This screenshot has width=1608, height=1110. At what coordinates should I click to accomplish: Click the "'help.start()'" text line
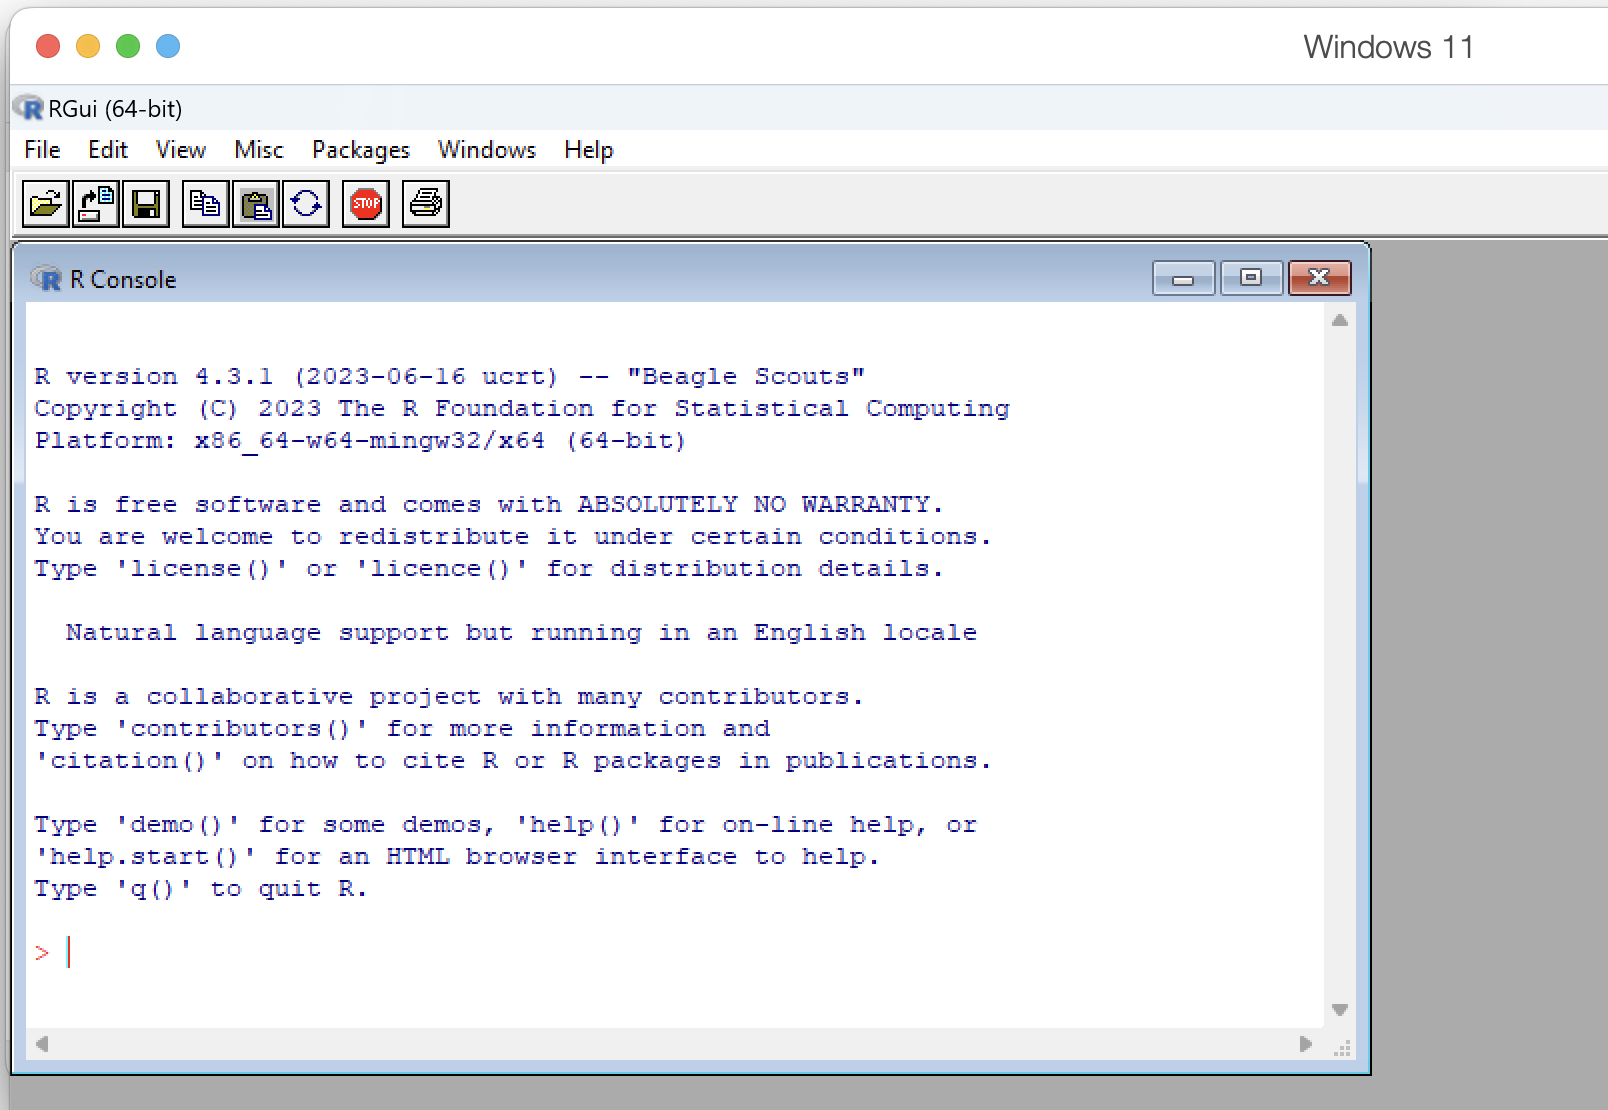[457, 856]
